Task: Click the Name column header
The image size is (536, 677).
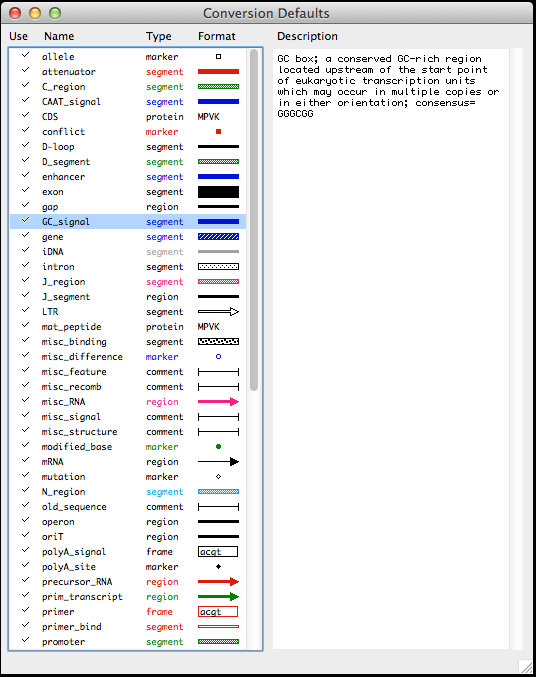Action: (59, 36)
